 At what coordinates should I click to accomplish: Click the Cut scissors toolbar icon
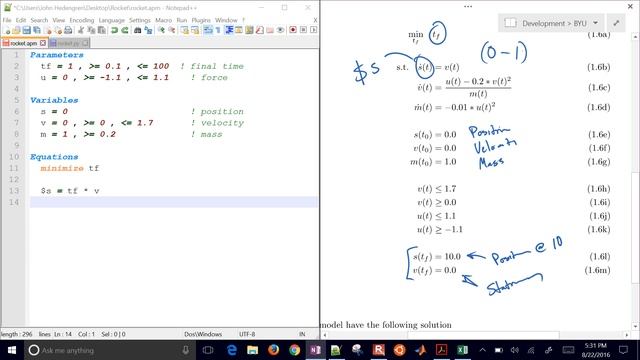click(x=81, y=30)
